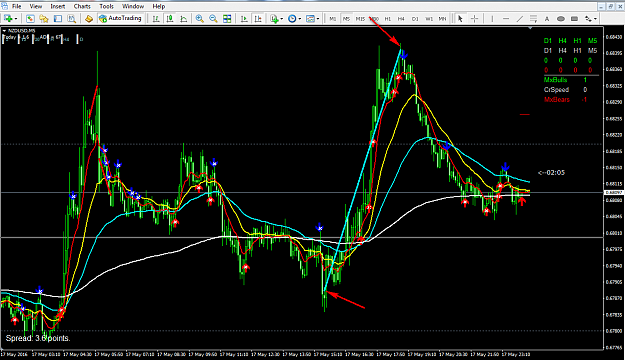Show the Terminal panel icon
Viewport: 625px width, 361px height.
click(58, 18)
